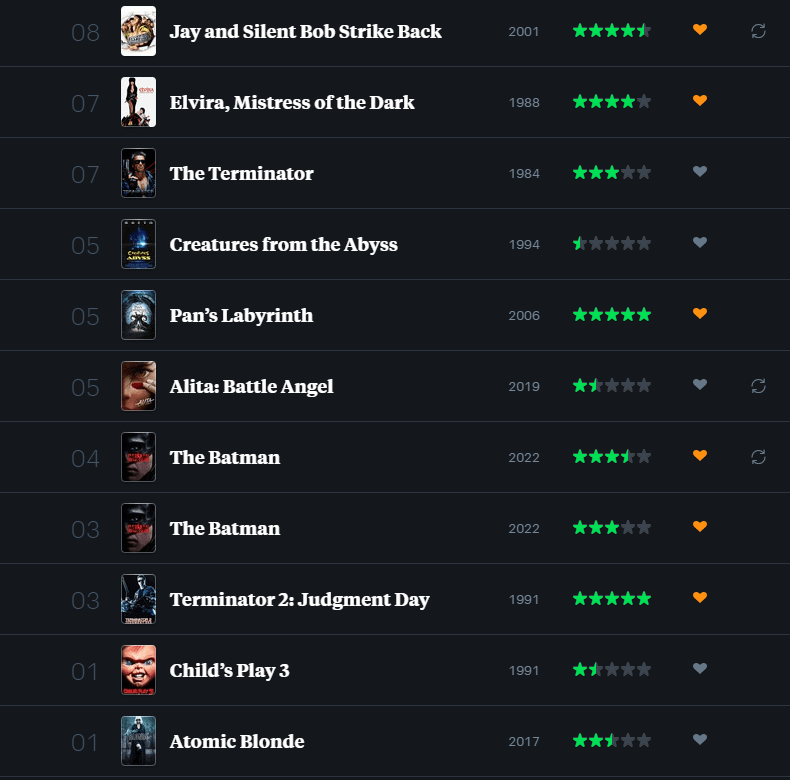Click the rewatch icon for Jay and Silent Bob Strike Back
Image resolution: width=790 pixels, height=780 pixels.
click(x=758, y=31)
